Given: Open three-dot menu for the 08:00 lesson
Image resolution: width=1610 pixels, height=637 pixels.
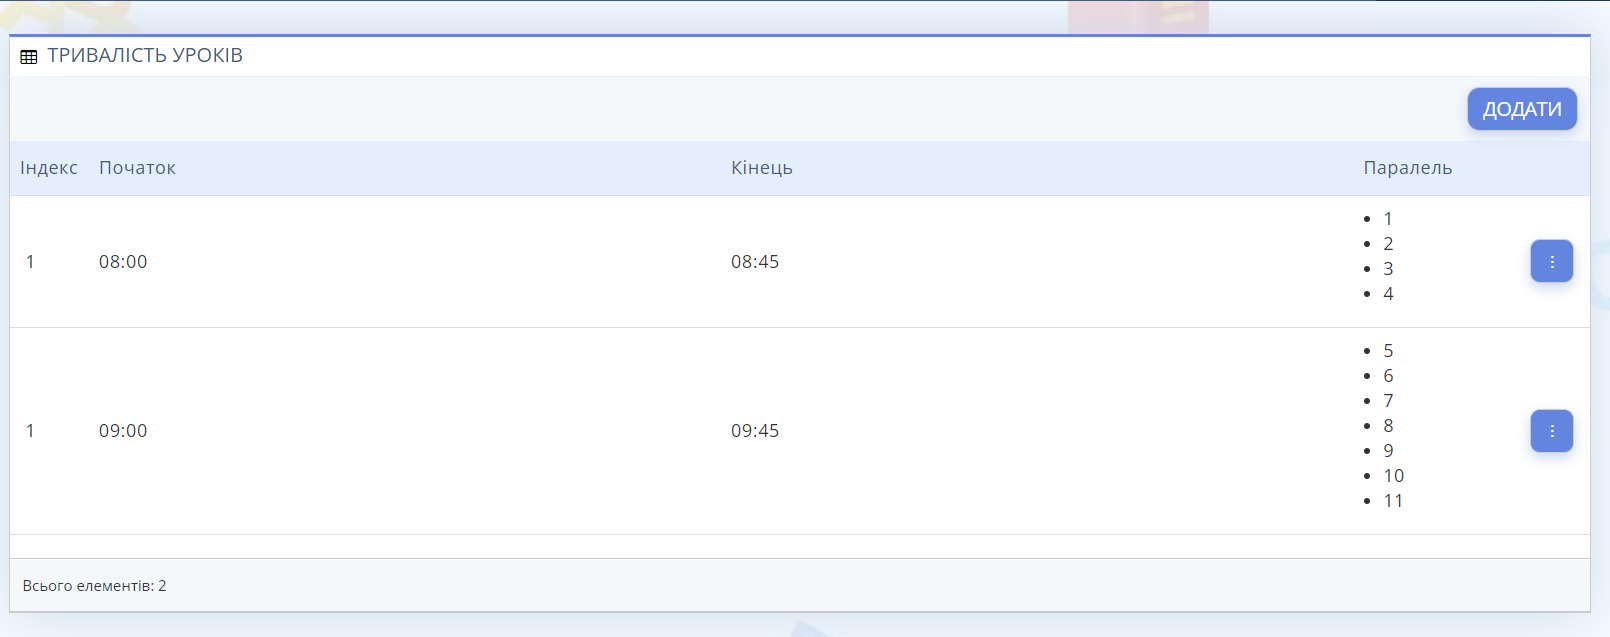Looking at the screenshot, I should click(x=1551, y=261).
